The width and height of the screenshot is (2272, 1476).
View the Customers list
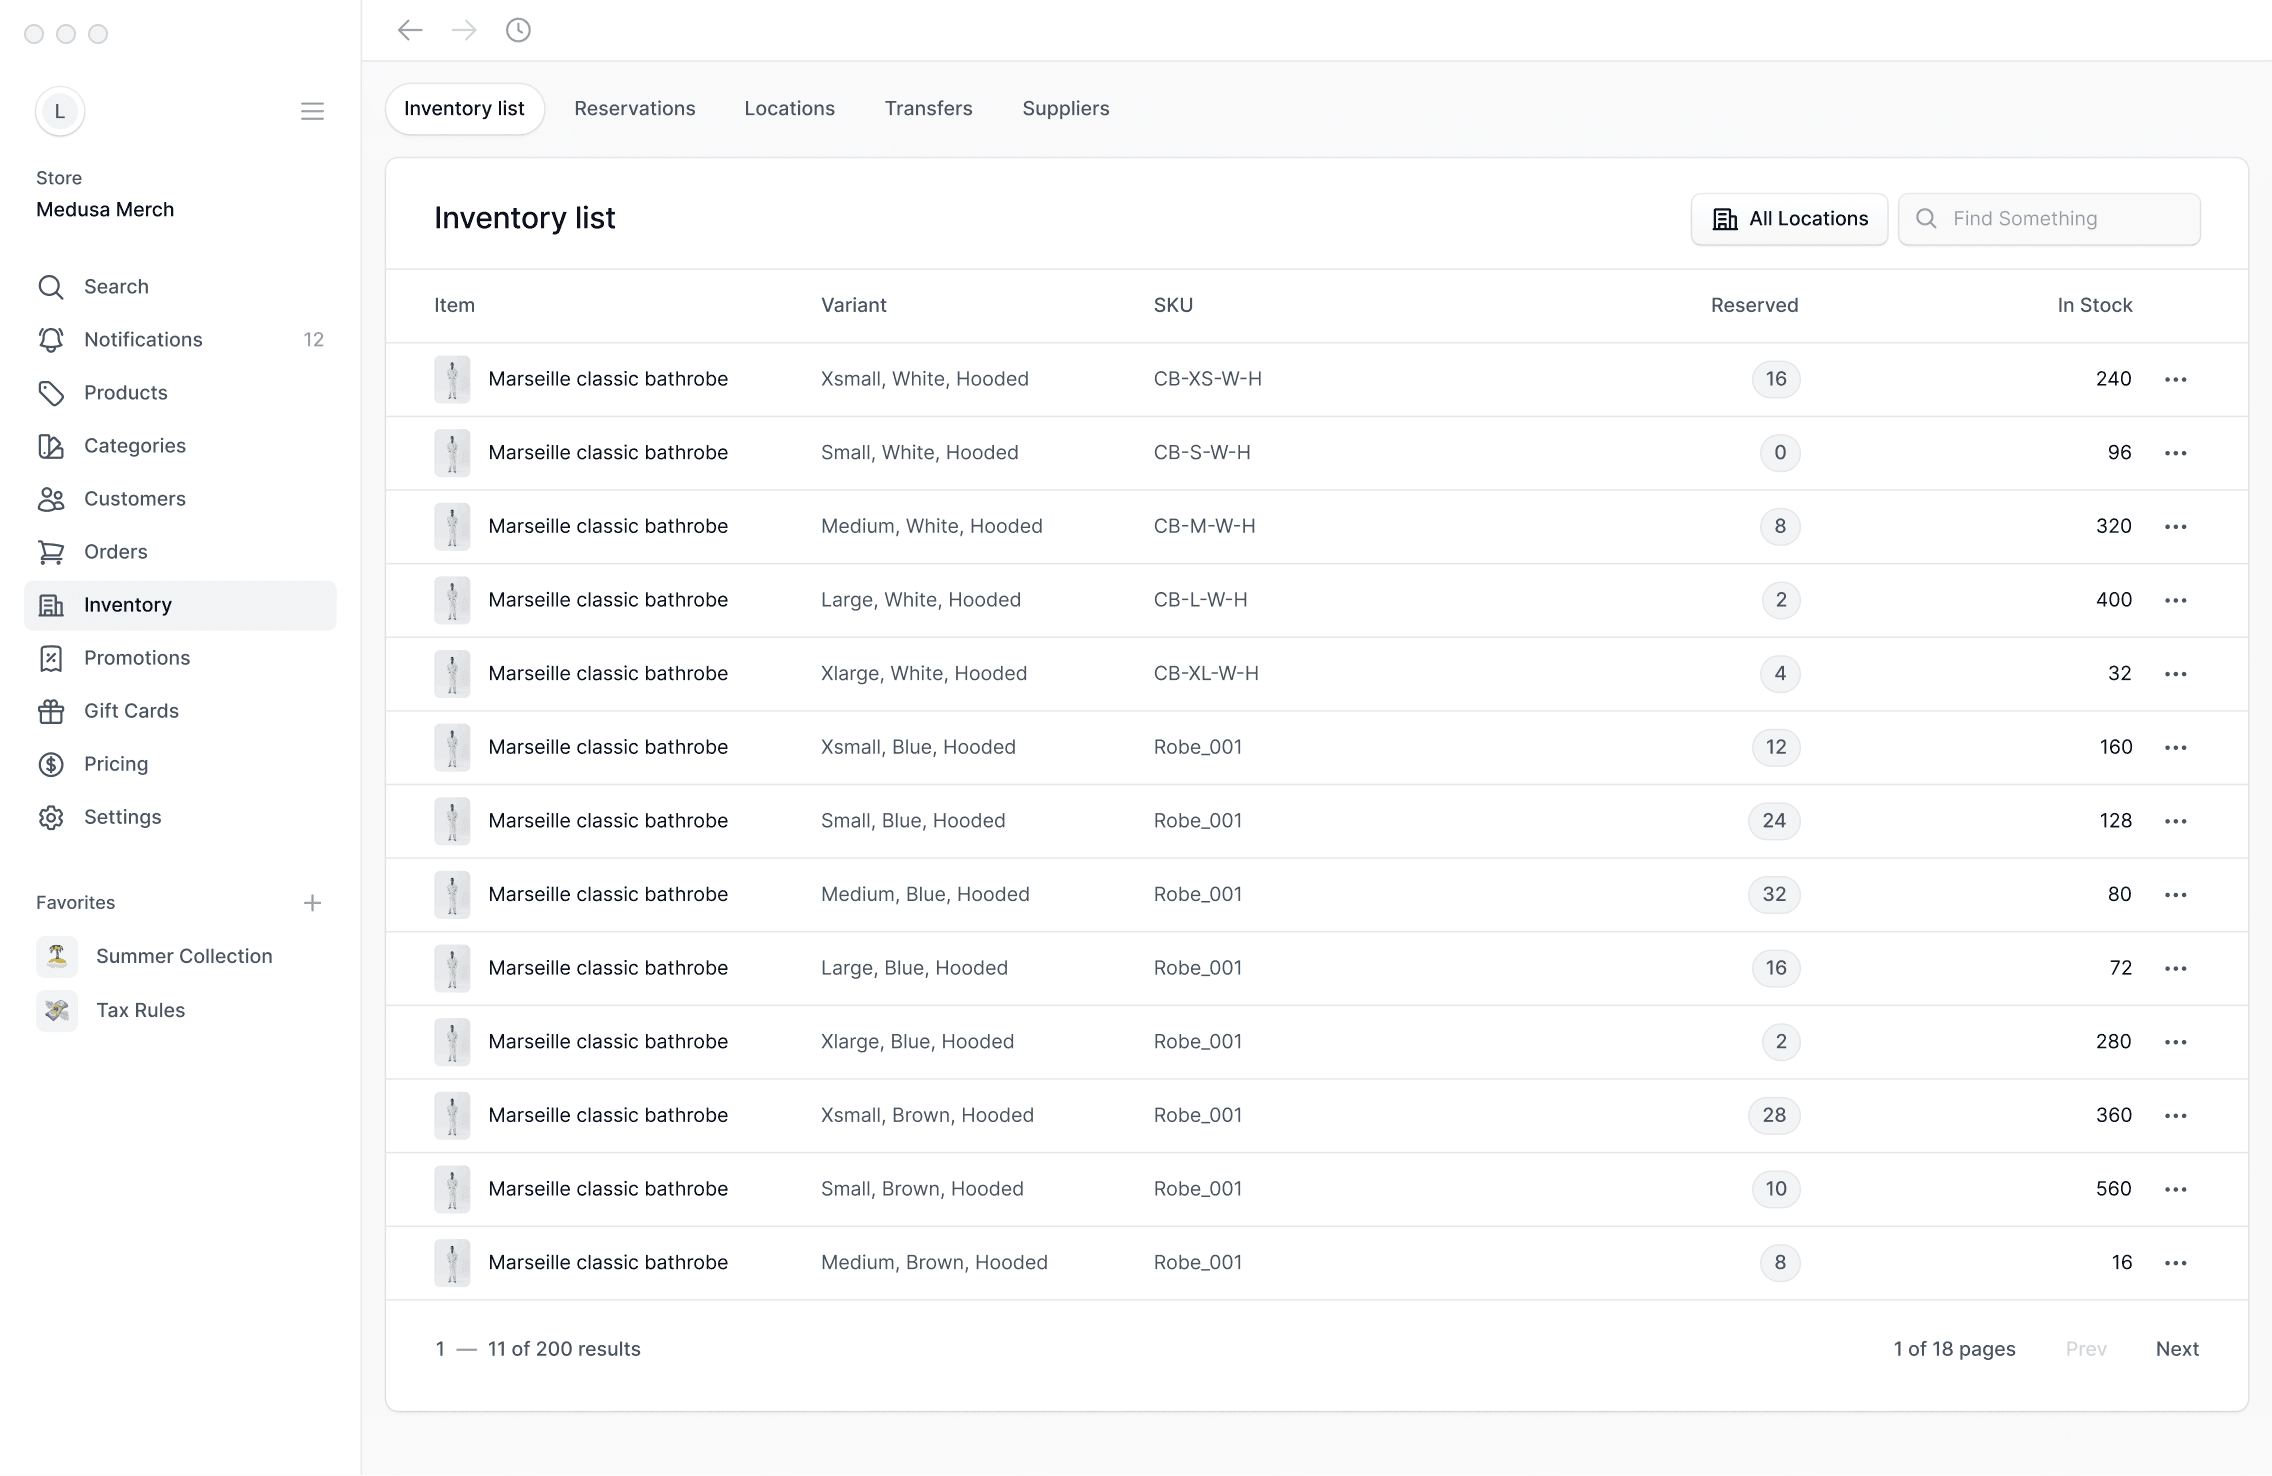click(x=134, y=498)
